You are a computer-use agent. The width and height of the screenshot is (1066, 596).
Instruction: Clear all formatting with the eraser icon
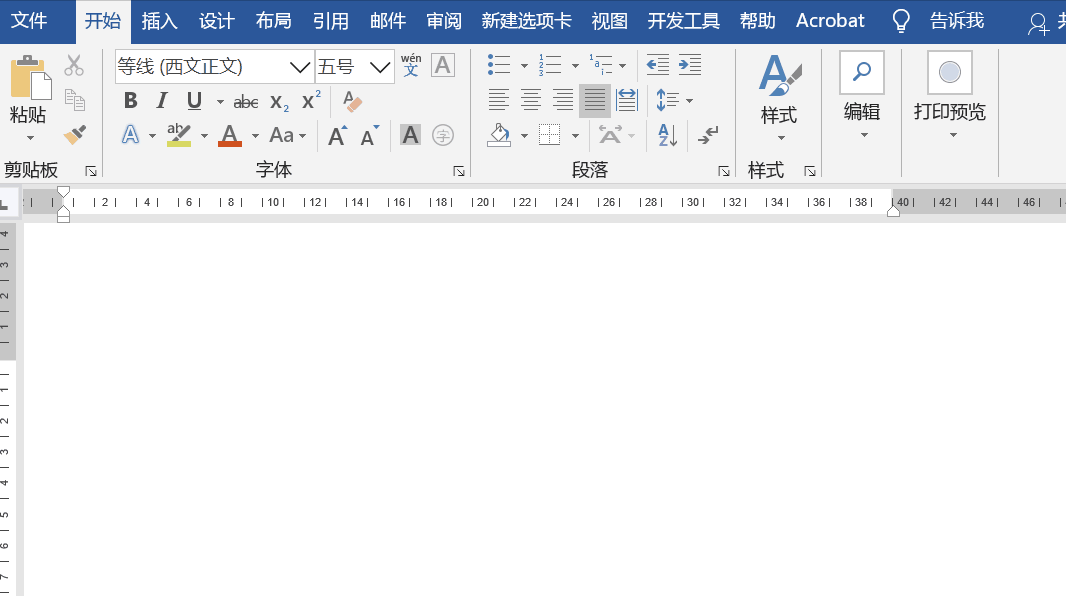352,100
